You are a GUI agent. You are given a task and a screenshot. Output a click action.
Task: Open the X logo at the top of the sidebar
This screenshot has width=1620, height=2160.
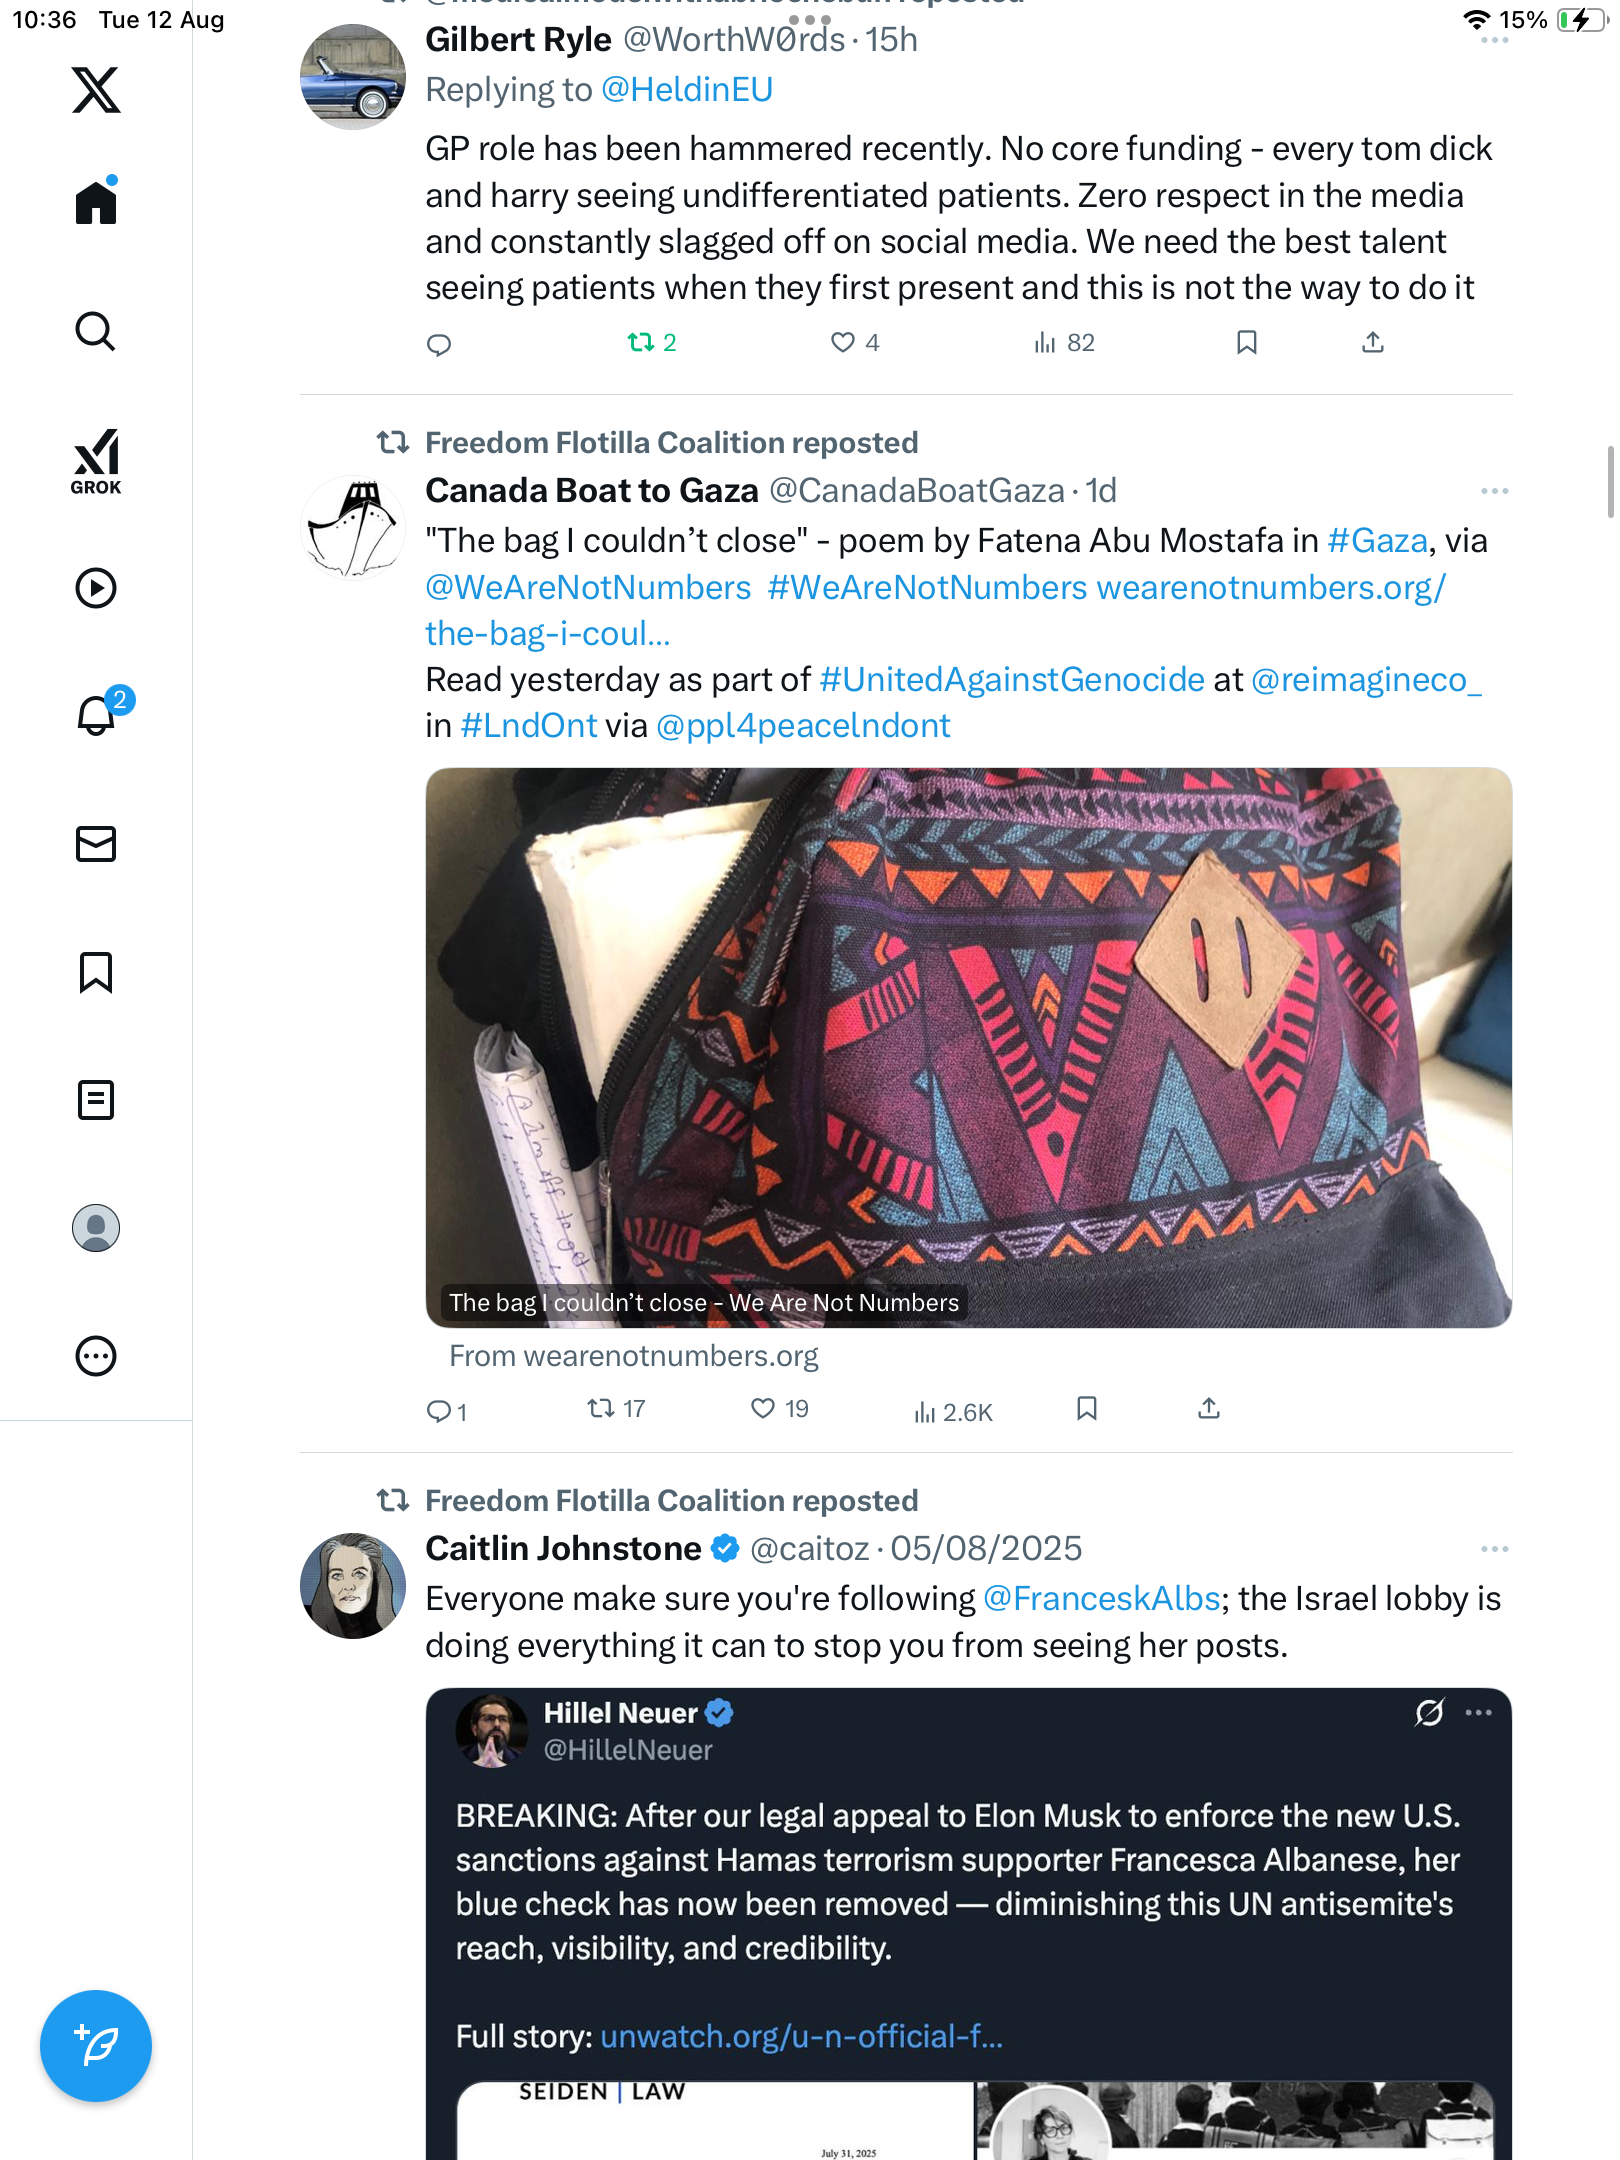[96, 90]
